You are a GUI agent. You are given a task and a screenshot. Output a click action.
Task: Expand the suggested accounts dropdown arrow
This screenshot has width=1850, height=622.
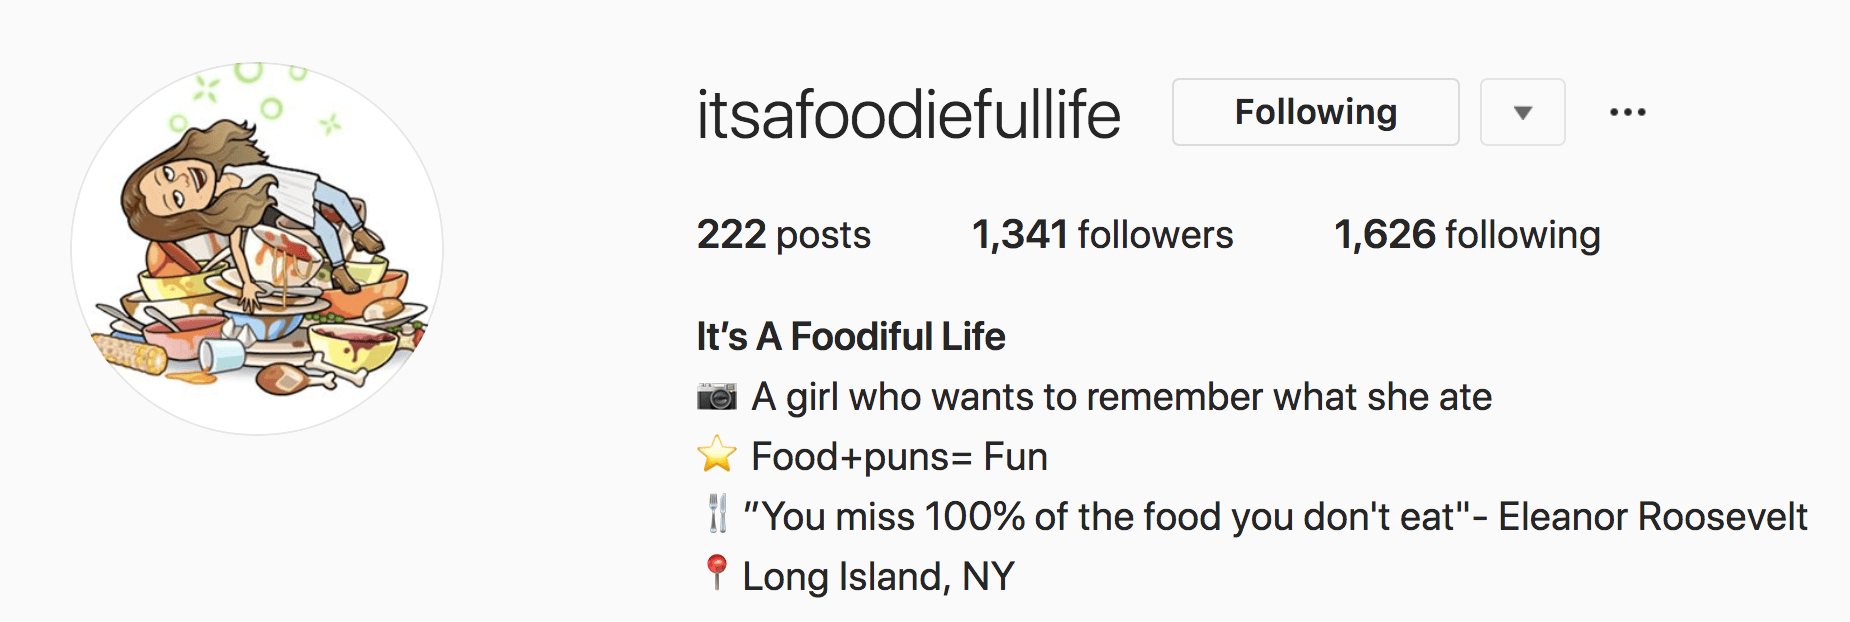click(1522, 112)
